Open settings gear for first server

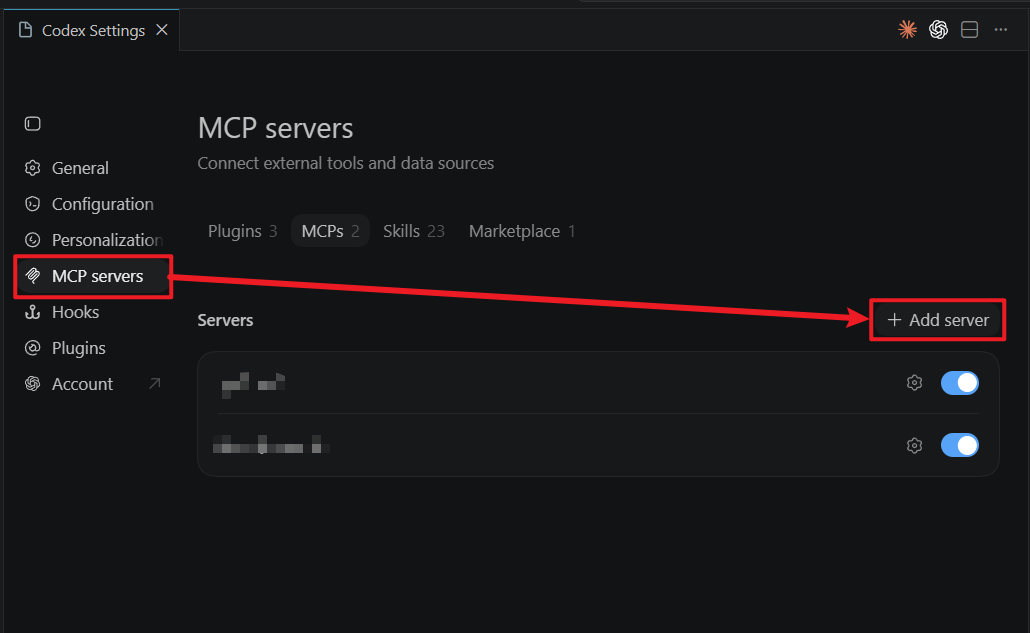pos(914,383)
